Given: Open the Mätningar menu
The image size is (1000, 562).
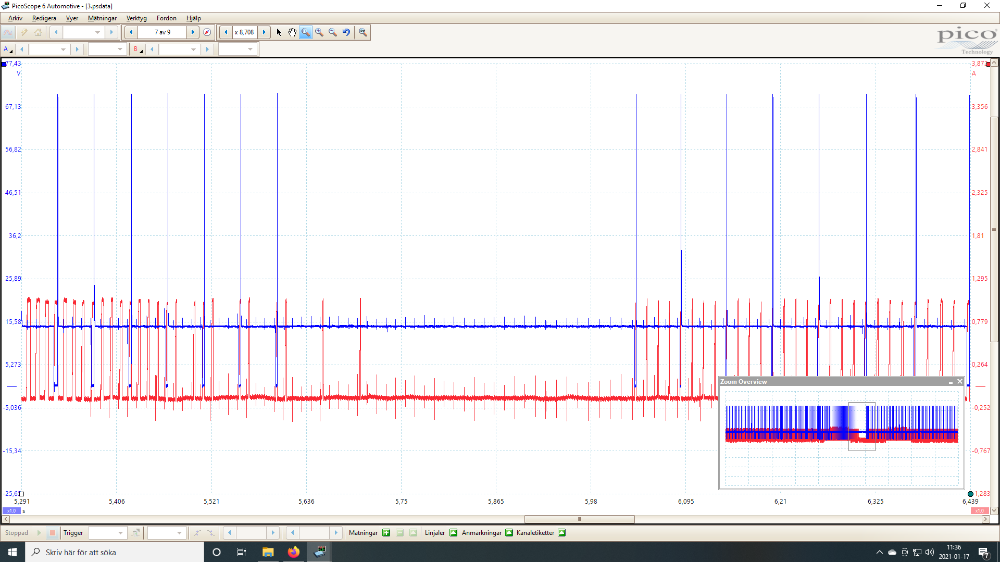Looking at the screenshot, I should click(101, 18).
